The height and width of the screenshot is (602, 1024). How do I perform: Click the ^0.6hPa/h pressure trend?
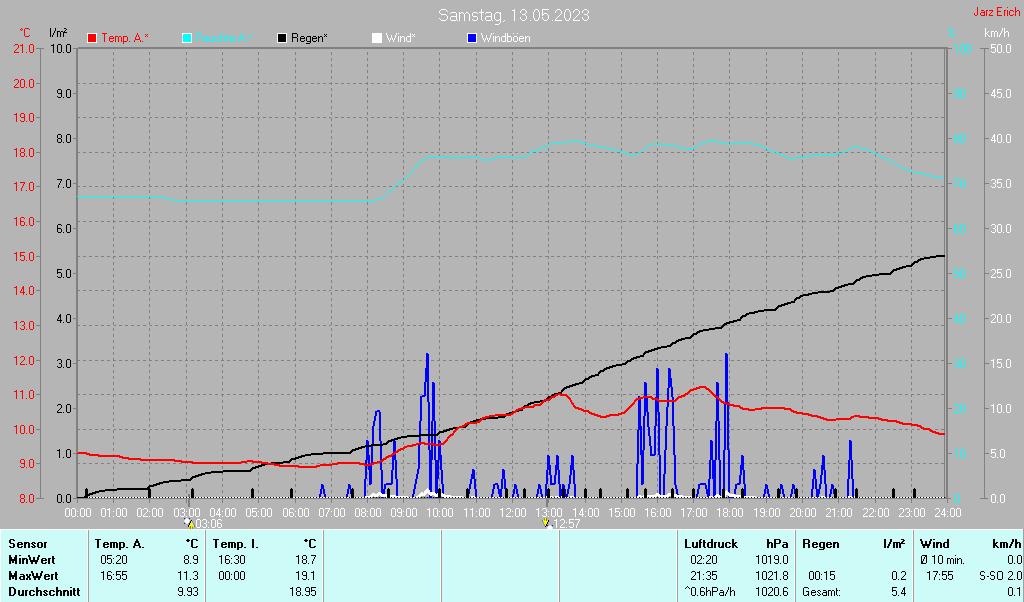click(709, 592)
